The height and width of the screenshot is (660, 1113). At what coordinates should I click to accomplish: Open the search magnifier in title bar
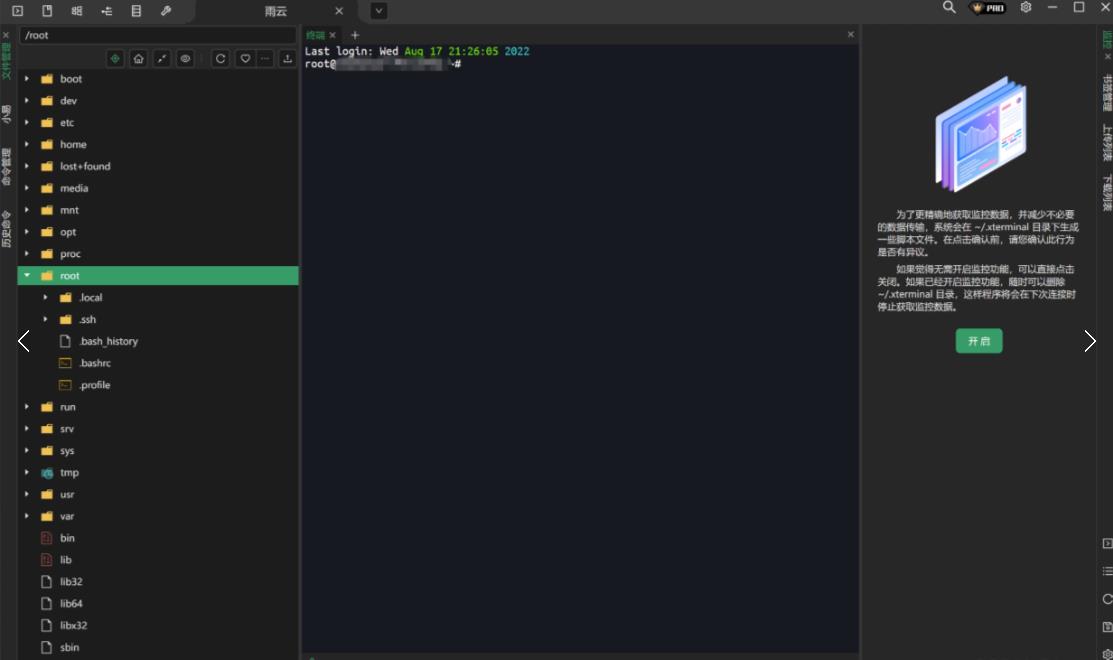(949, 8)
